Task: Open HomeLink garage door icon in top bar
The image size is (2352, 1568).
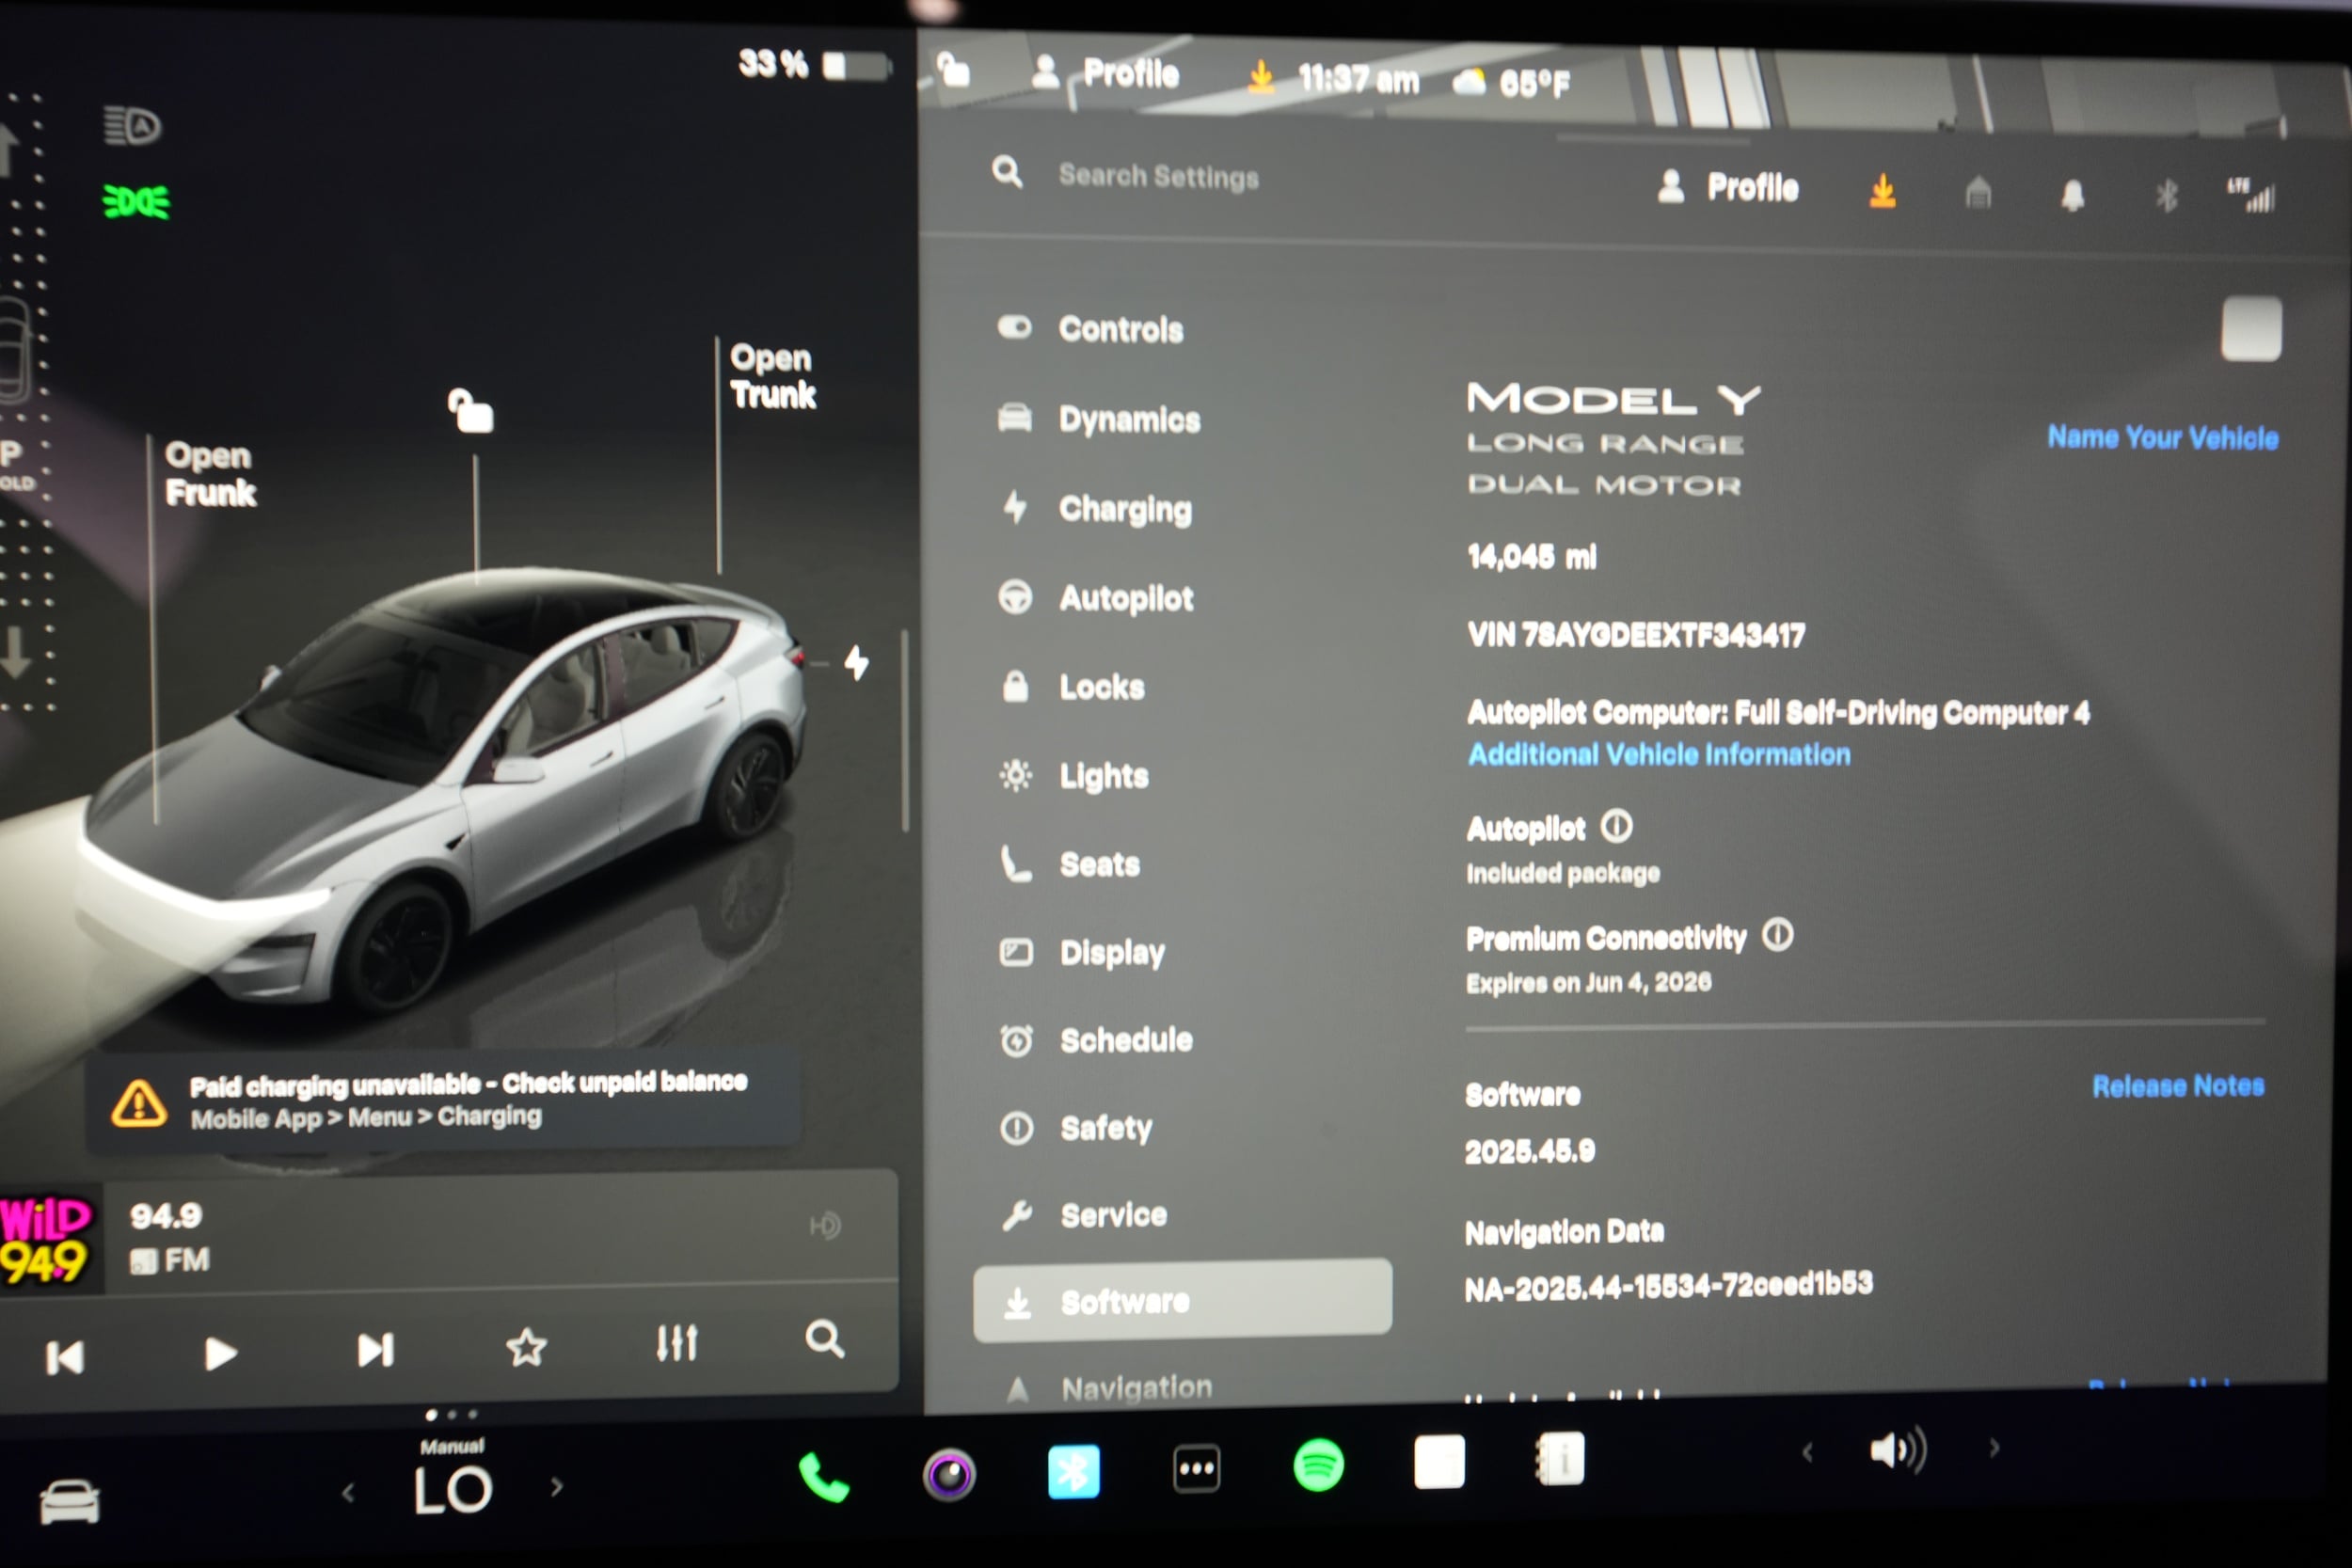Action: click(x=1977, y=192)
